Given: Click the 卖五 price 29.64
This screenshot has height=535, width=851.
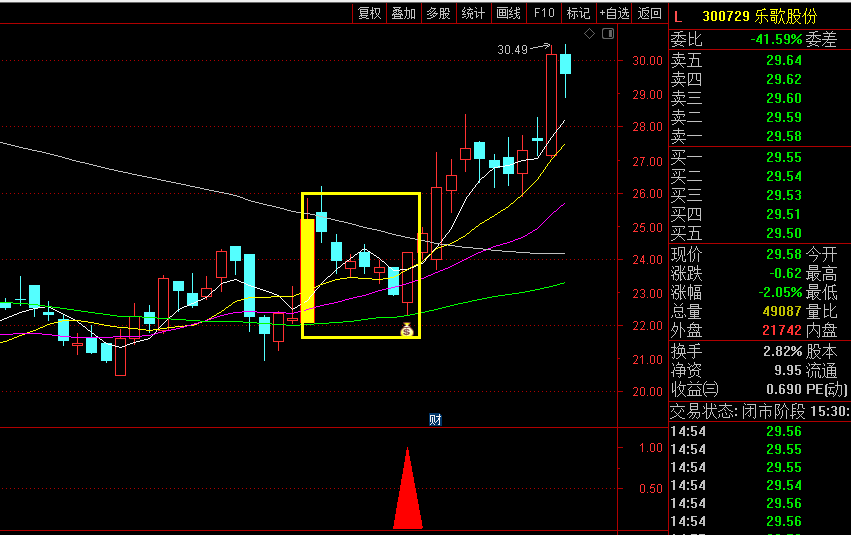Looking at the screenshot, I should point(784,60).
